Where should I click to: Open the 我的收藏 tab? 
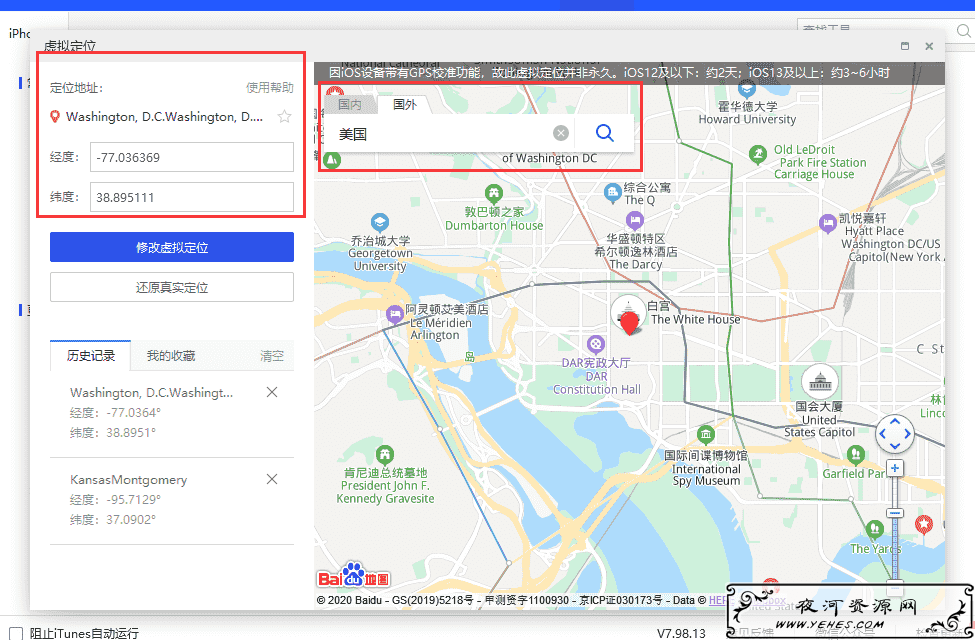[x=171, y=356]
